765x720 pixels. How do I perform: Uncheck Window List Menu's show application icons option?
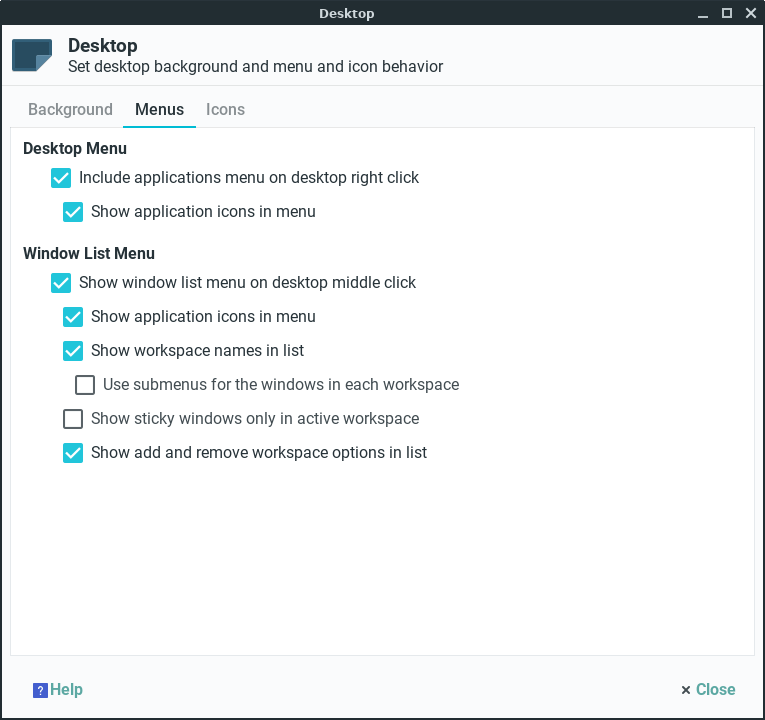click(x=73, y=317)
